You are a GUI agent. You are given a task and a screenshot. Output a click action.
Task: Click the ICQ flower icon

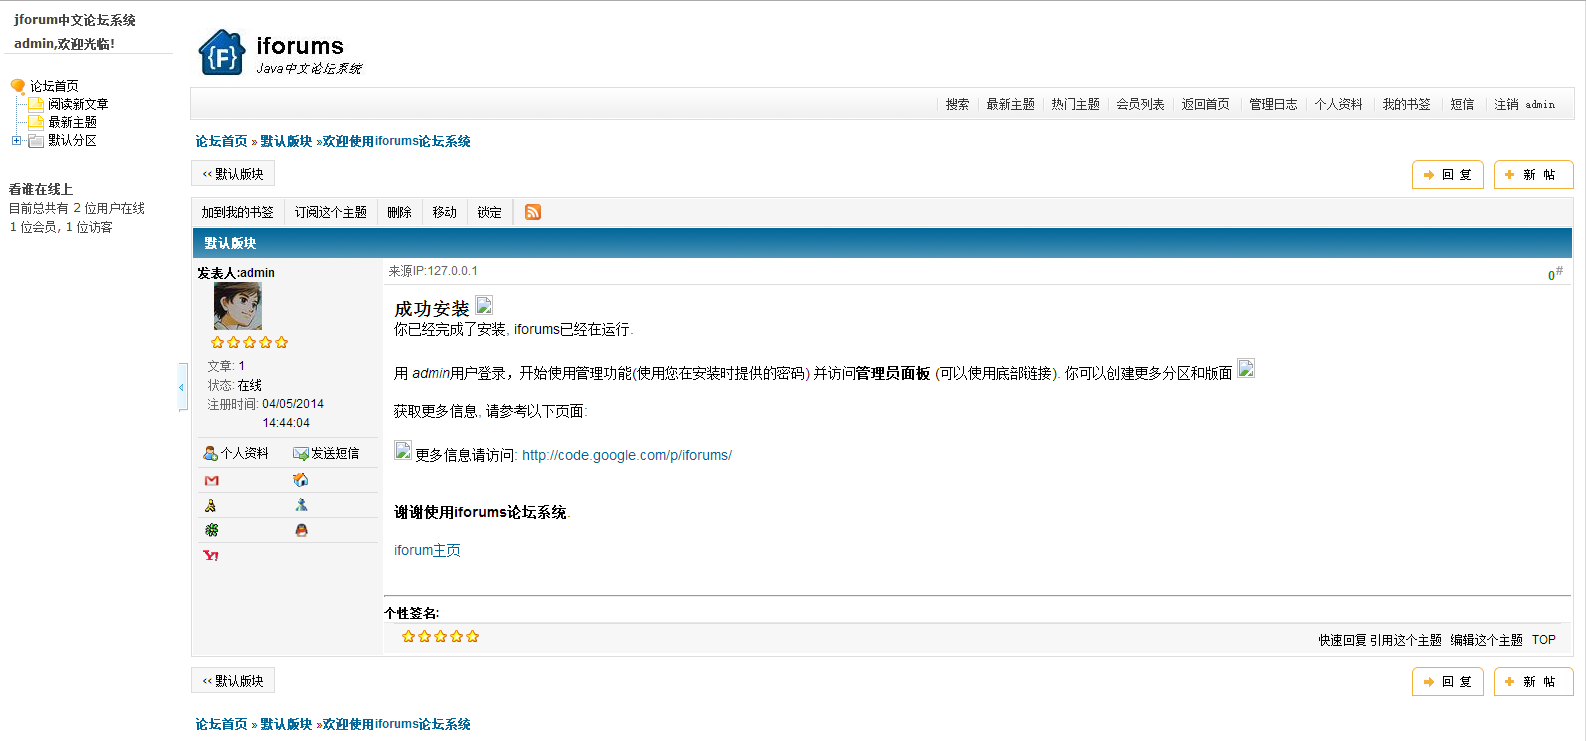pyautogui.click(x=211, y=530)
